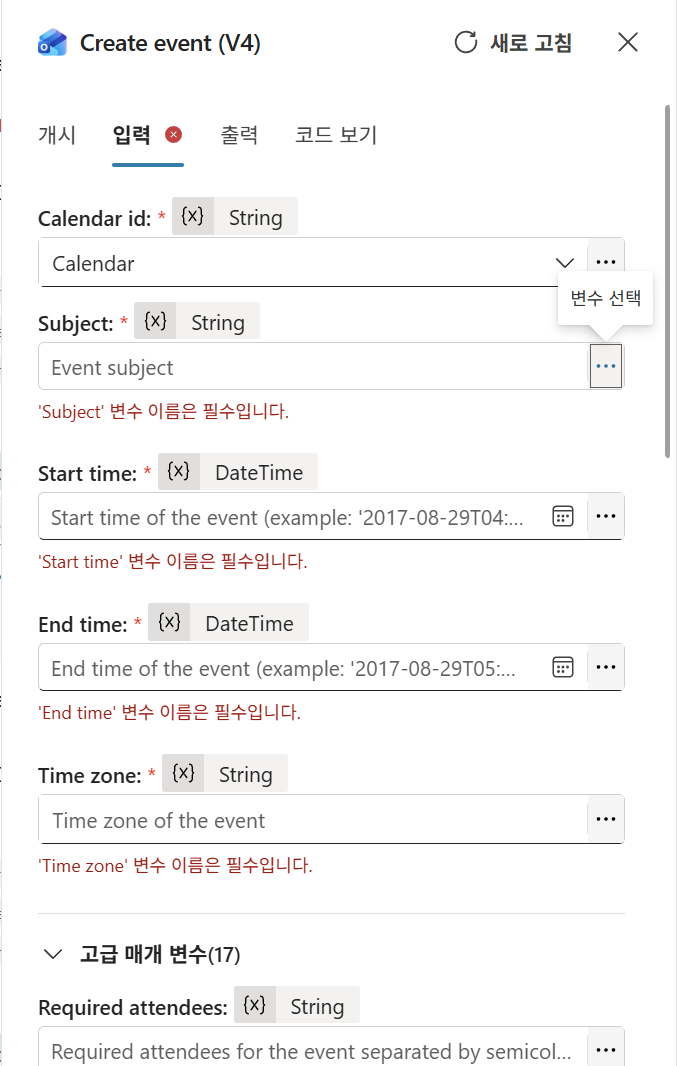Switch to the 개시 tab
The width and height of the screenshot is (677, 1066).
tap(57, 135)
